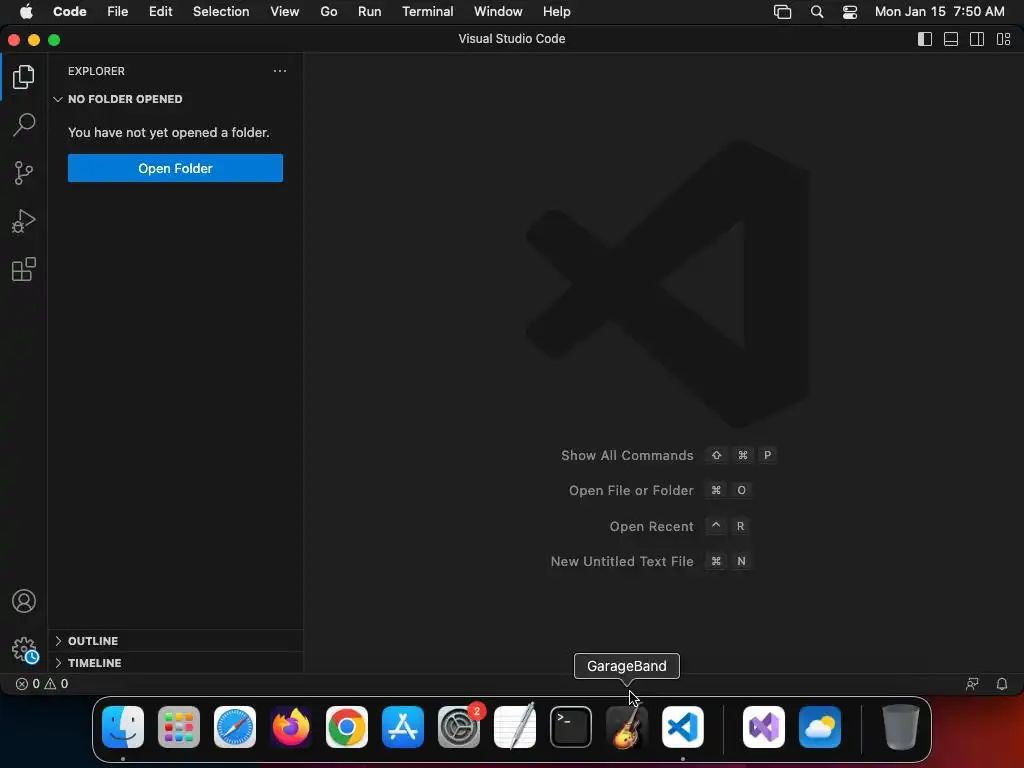Open the Apple menu
The height and width of the screenshot is (768, 1024).
pyautogui.click(x=26, y=12)
